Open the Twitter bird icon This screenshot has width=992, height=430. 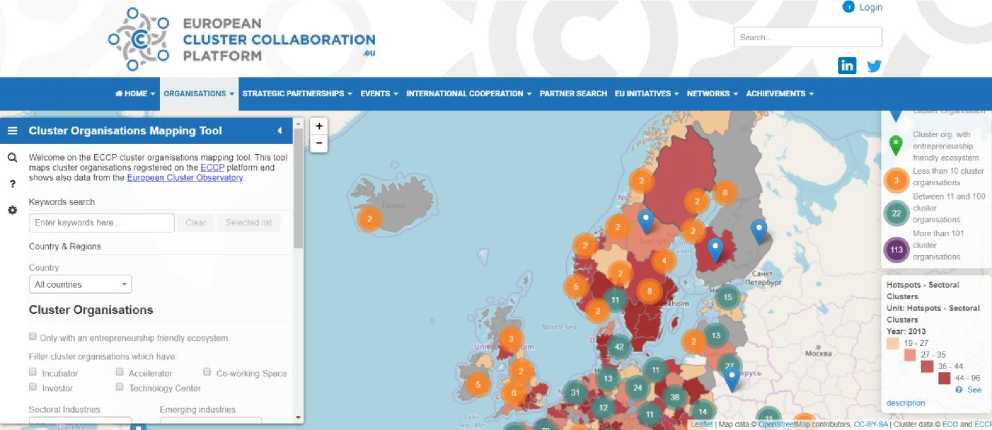(x=874, y=66)
